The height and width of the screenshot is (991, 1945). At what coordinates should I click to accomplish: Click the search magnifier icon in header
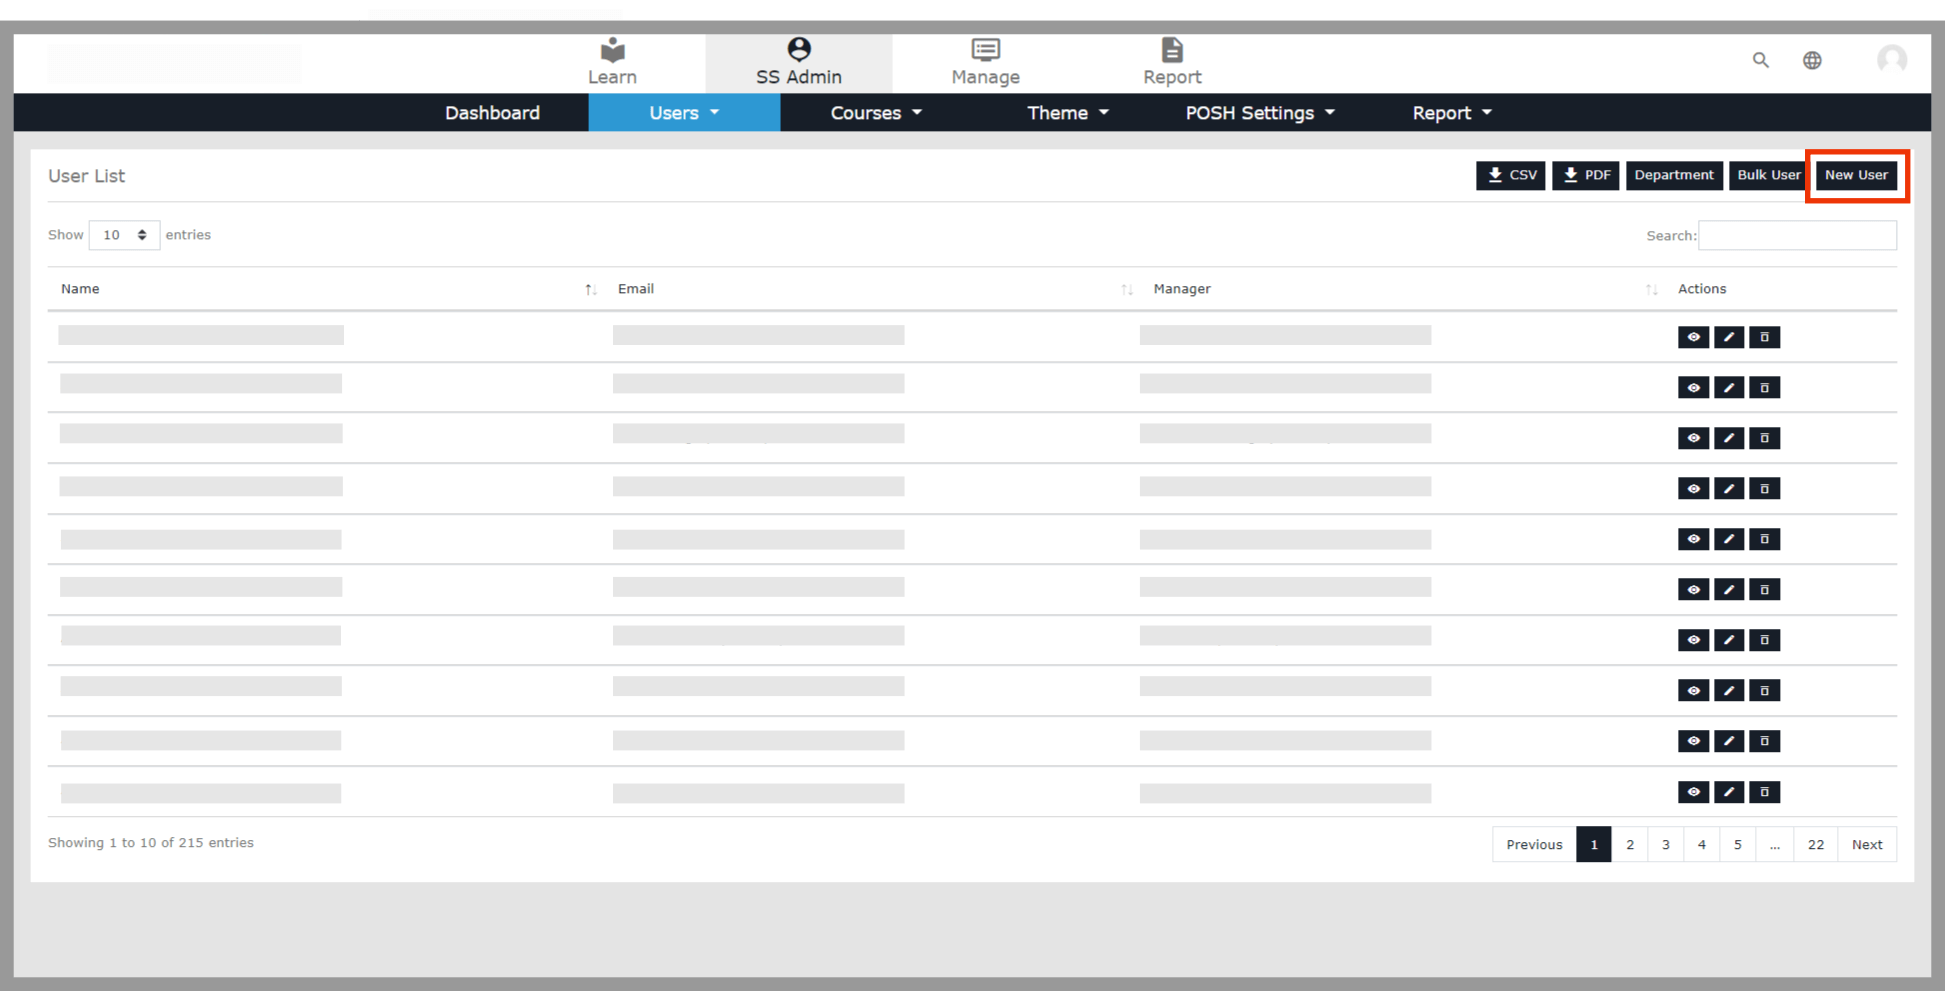[x=1760, y=60]
